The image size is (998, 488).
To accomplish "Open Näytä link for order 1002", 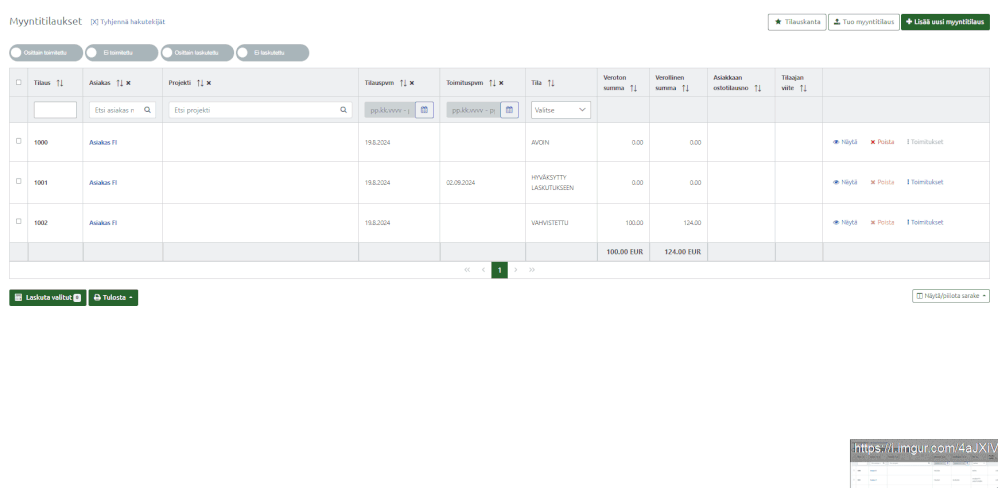I will pos(845,223).
